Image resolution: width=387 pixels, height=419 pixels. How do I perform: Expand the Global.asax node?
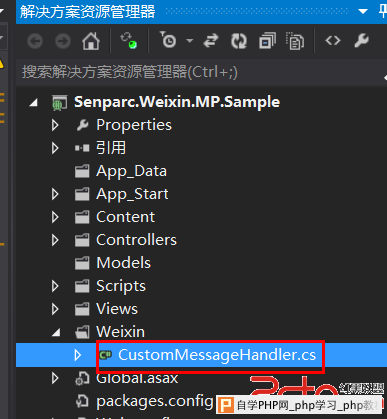[x=55, y=378]
